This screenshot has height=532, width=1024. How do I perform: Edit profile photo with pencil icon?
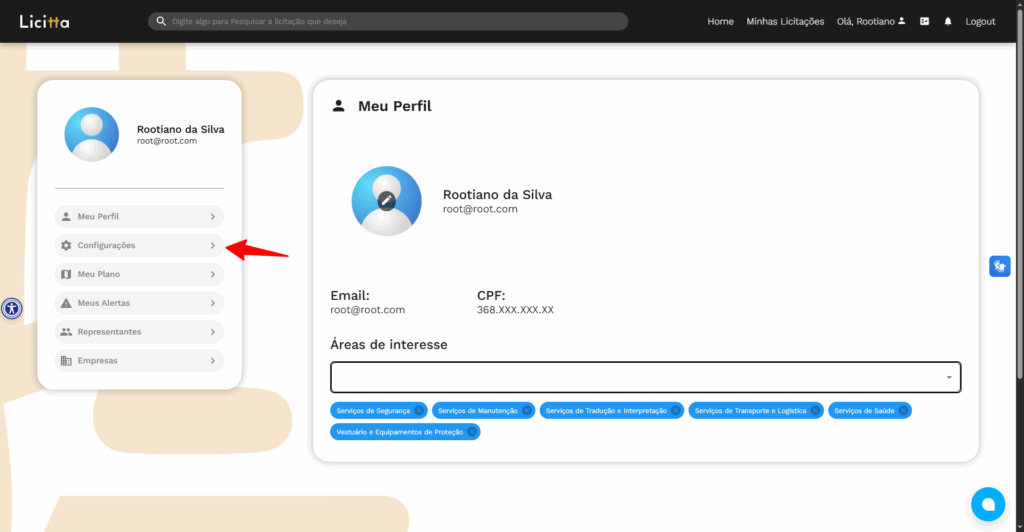click(387, 200)
